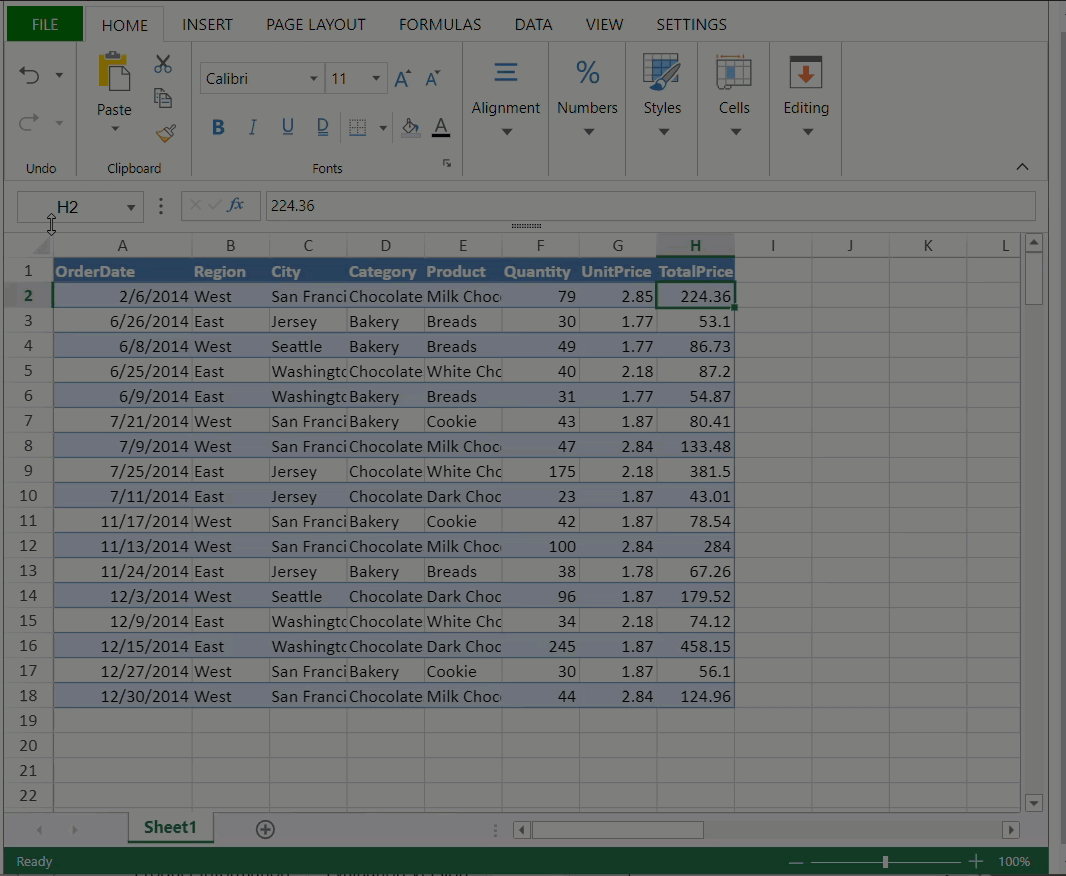Toggle Underline formatting

[x=288, y=127]
